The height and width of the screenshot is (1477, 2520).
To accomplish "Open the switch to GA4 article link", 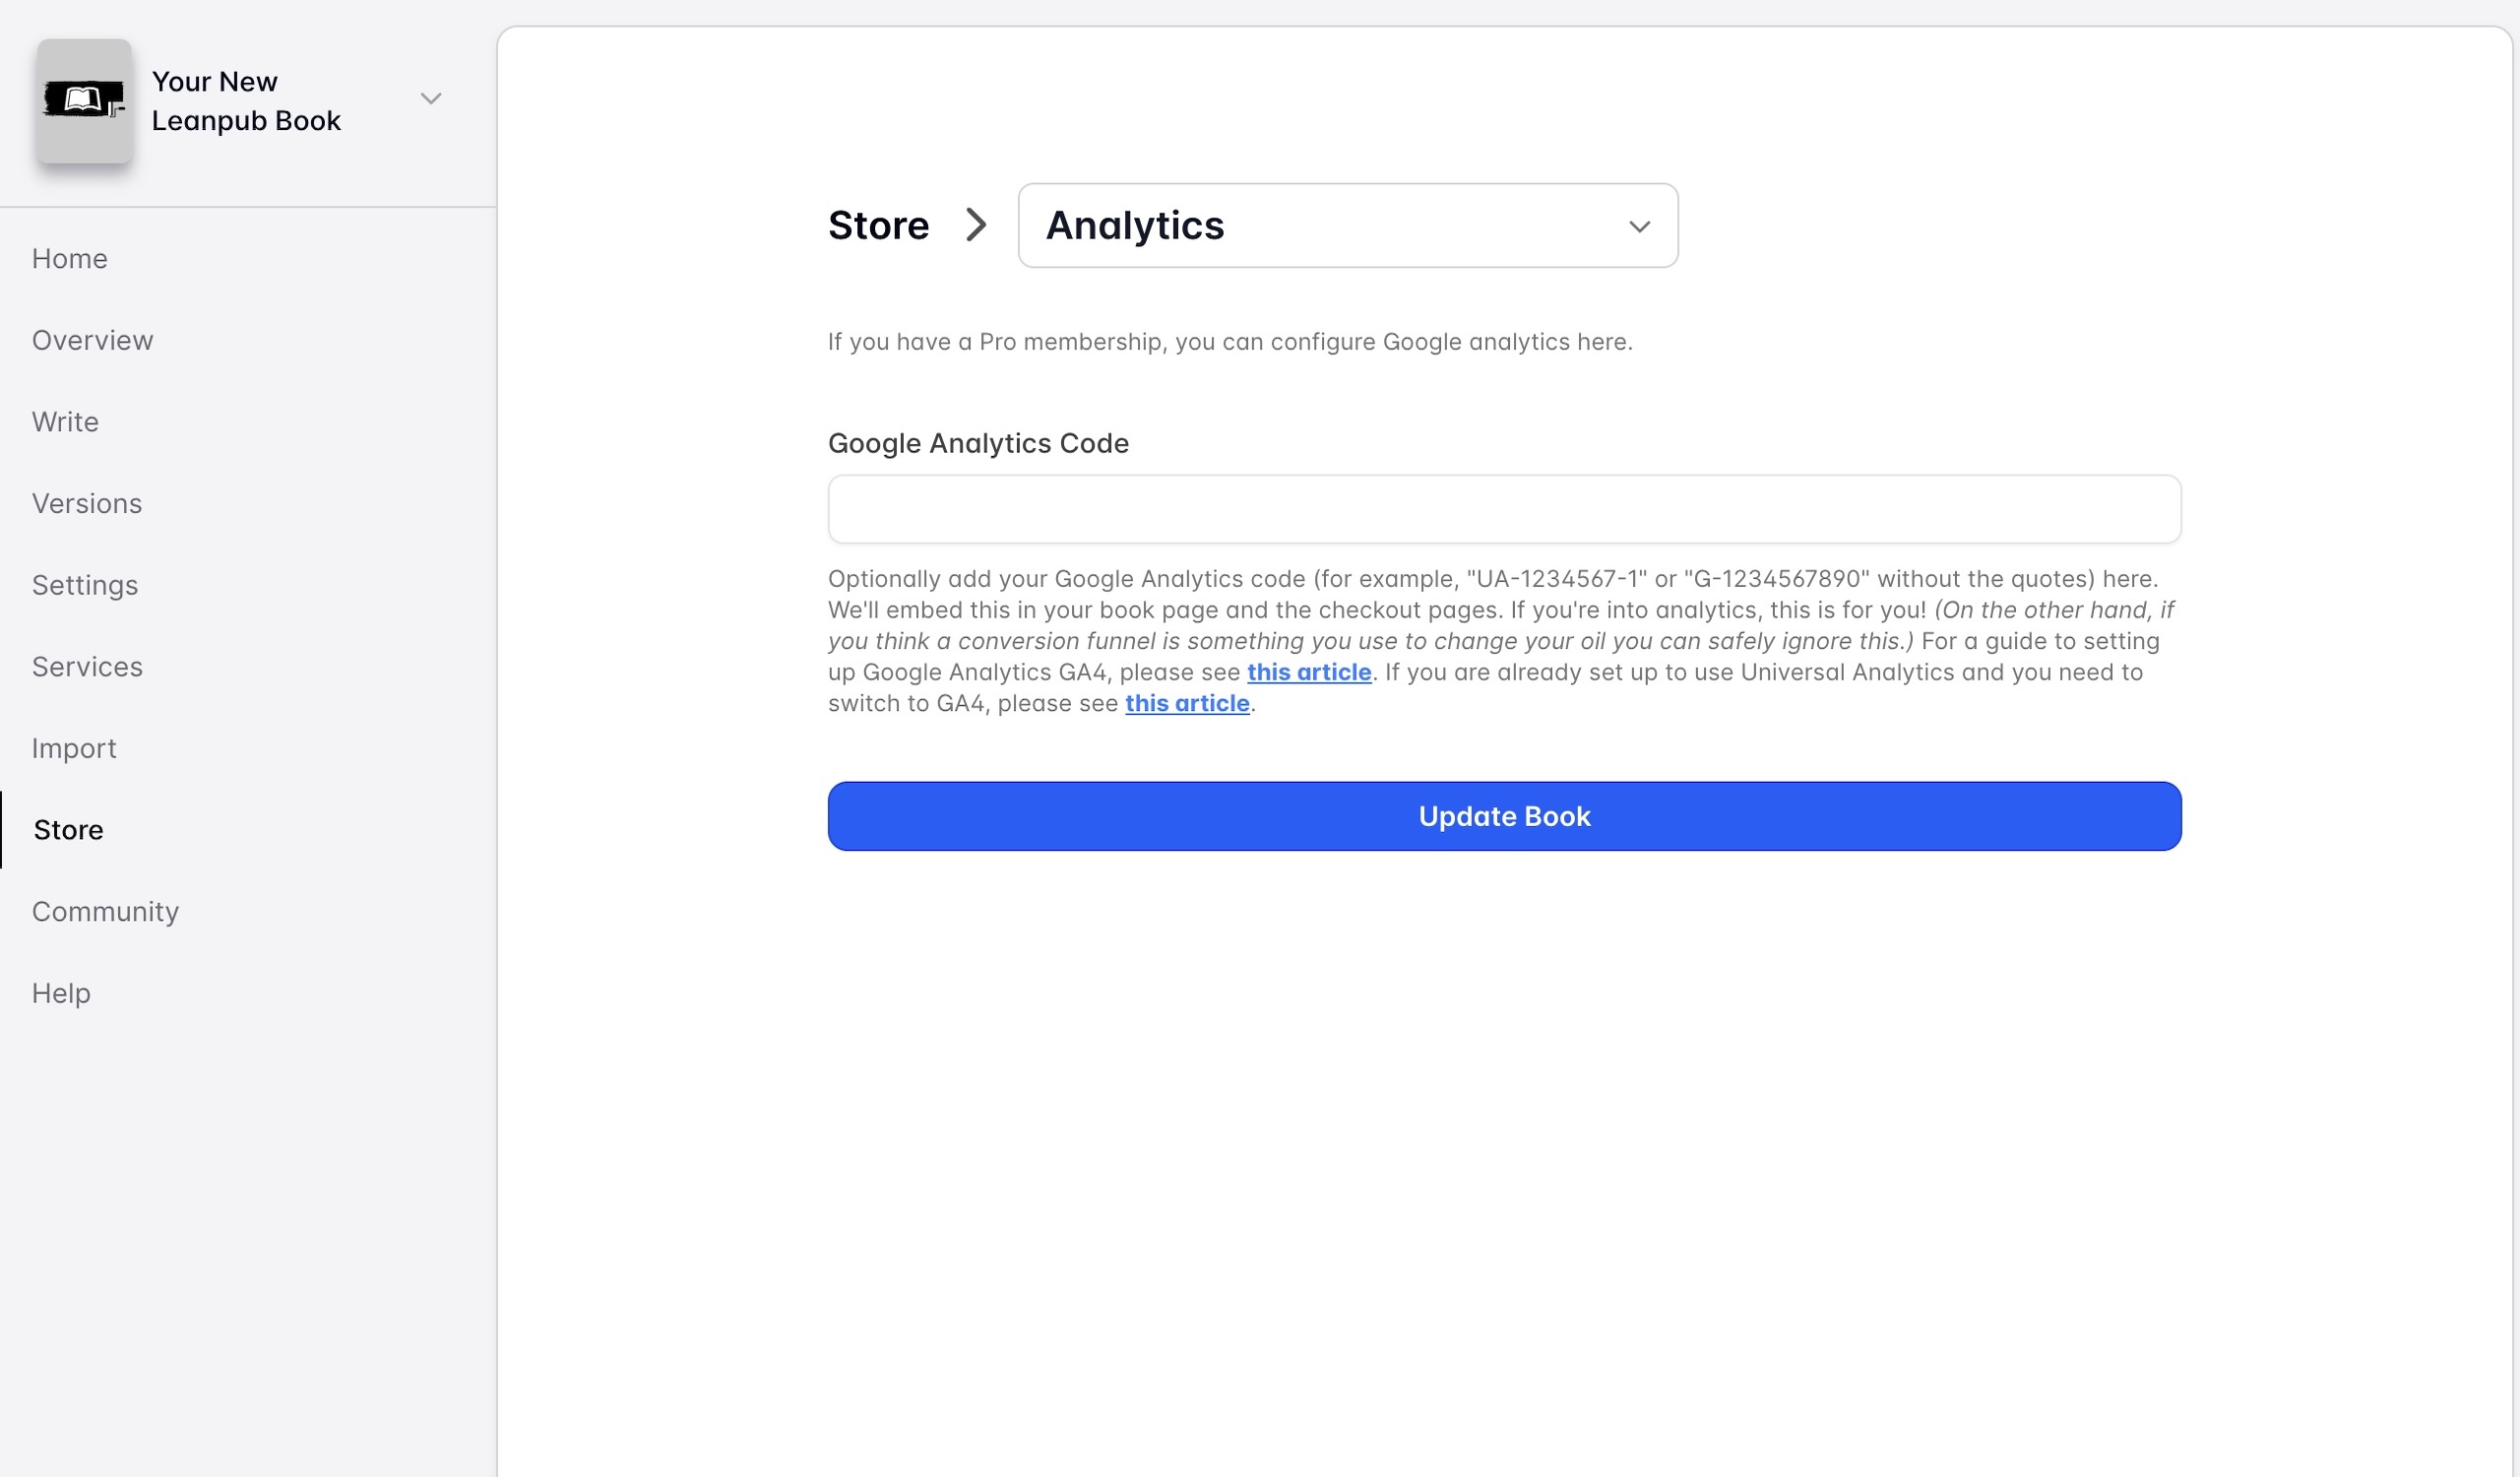I will point(1186,703).
